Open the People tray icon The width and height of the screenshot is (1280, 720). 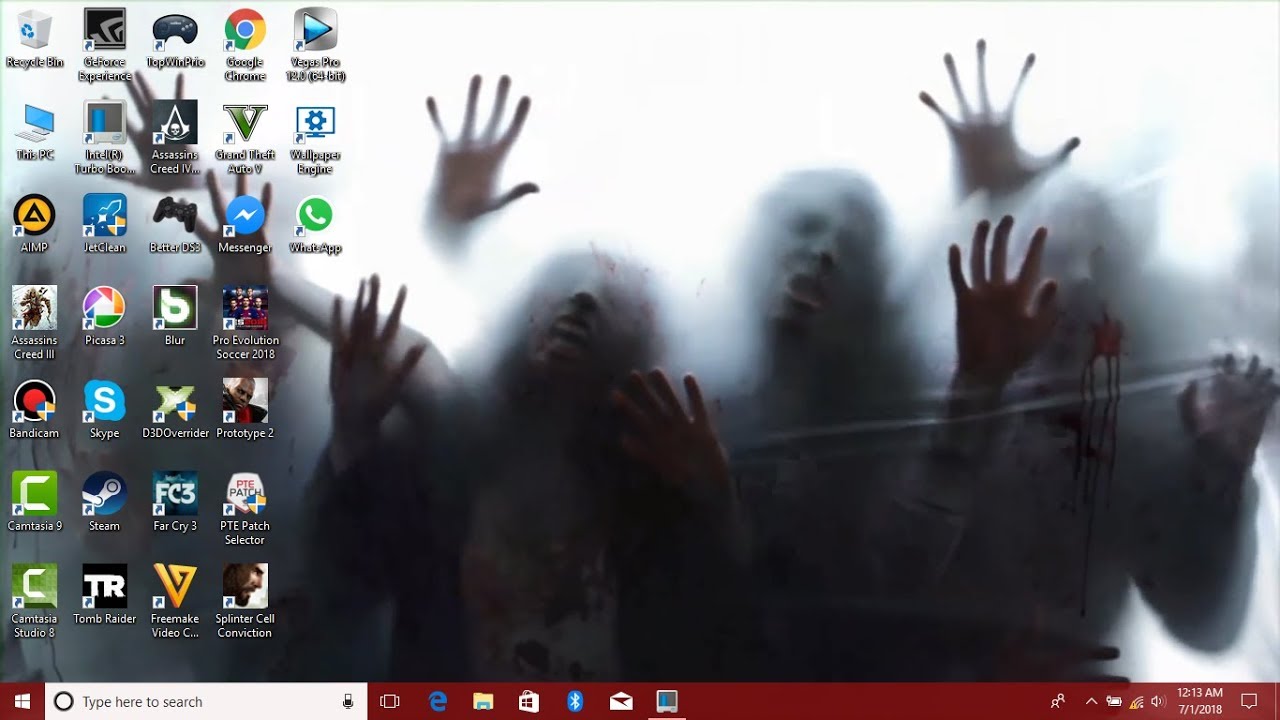[x=1058, y=702]
